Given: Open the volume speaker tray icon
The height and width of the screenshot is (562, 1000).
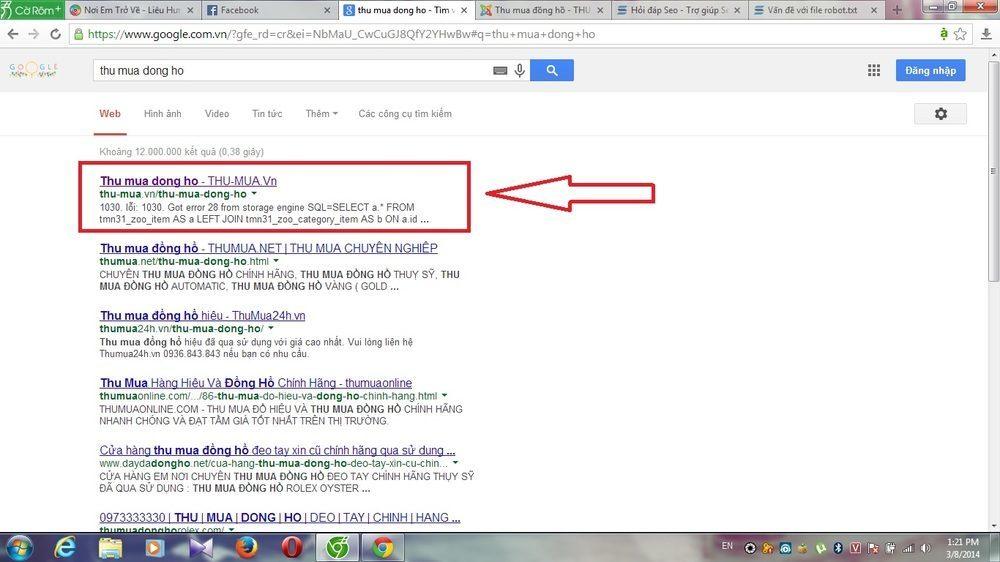Looking at the screenshot, I should pos(925,548).
